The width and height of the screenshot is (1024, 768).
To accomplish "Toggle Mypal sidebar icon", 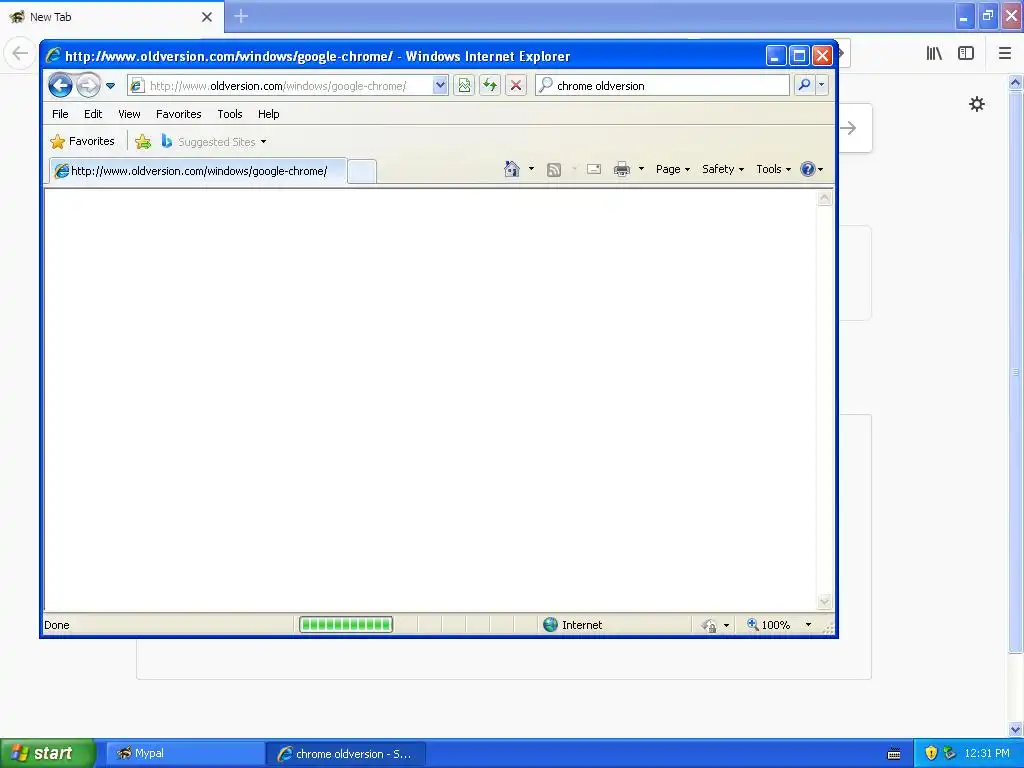I will [966, 54].
